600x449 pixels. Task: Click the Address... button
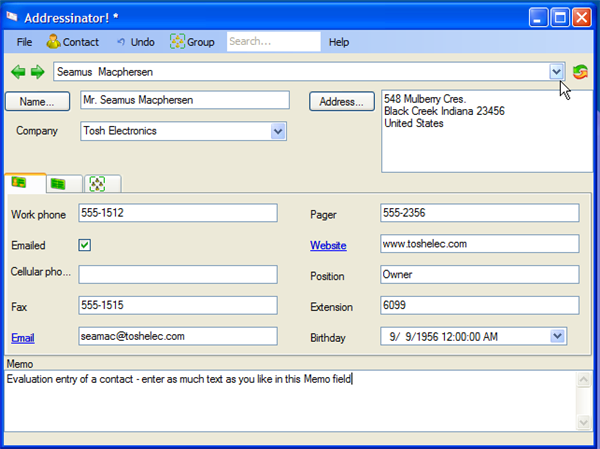pos(341,101)
